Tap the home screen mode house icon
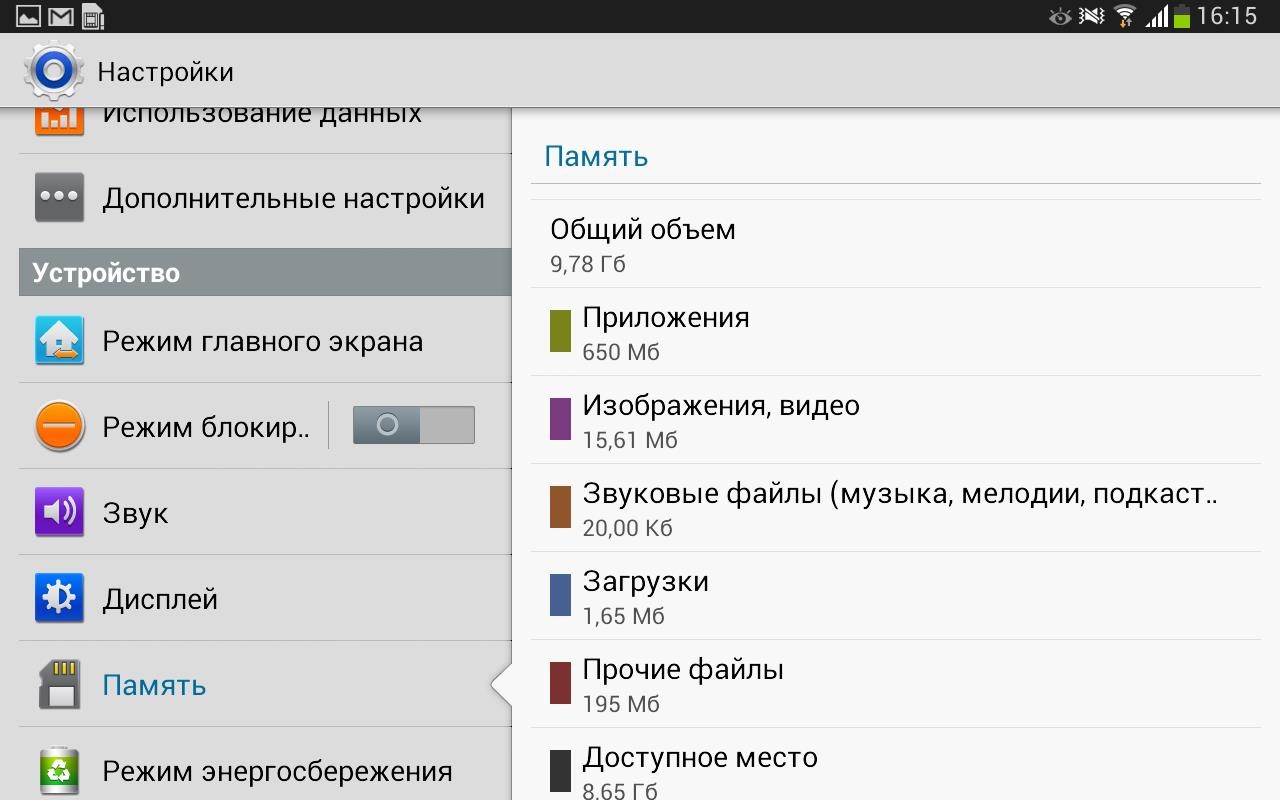The image size is (1280, 800). coord(59,341)
